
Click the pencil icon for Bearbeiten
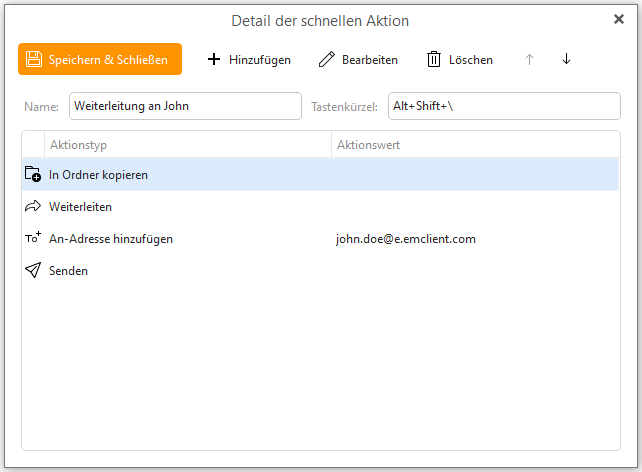(x=327, y=59)
